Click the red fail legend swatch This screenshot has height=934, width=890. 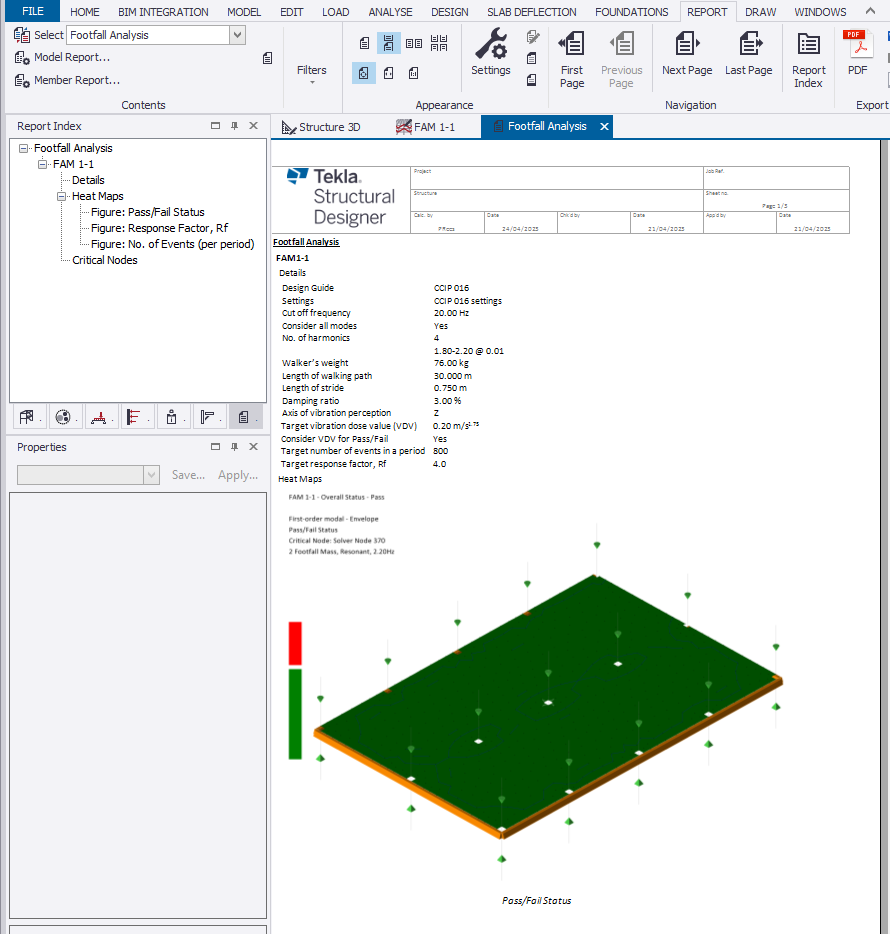(x=295, y=643)
